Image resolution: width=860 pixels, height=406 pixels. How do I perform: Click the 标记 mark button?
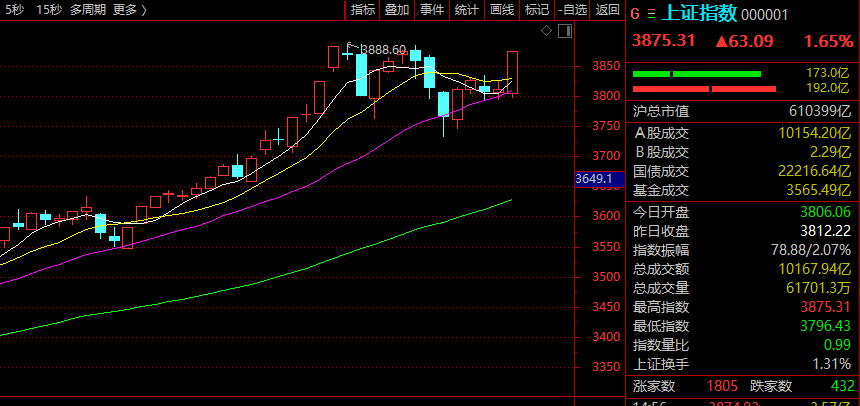click(x=536, y=10)
